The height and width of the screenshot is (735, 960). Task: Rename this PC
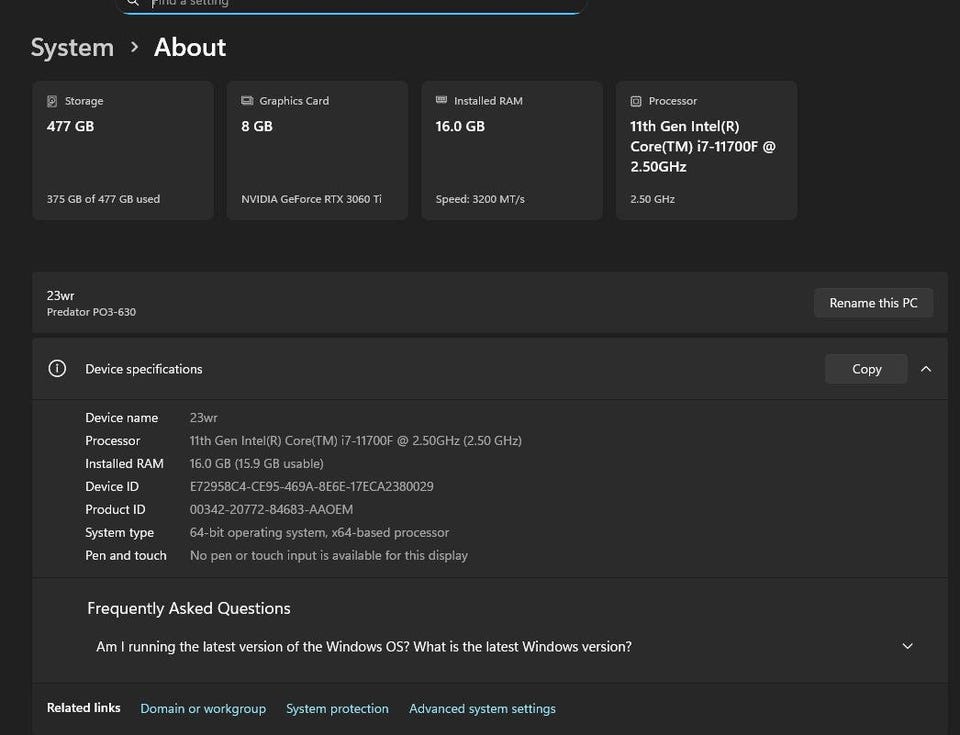pyautogui.click(x=873, y=303)
